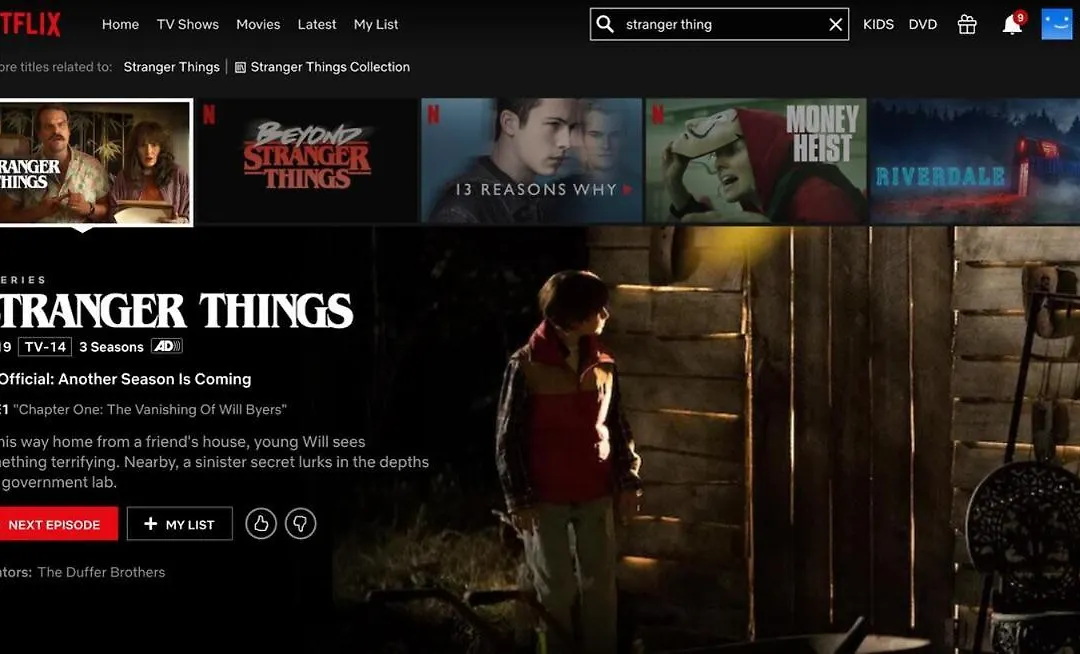Click the audio description AD badge

(x=167, y=346)
